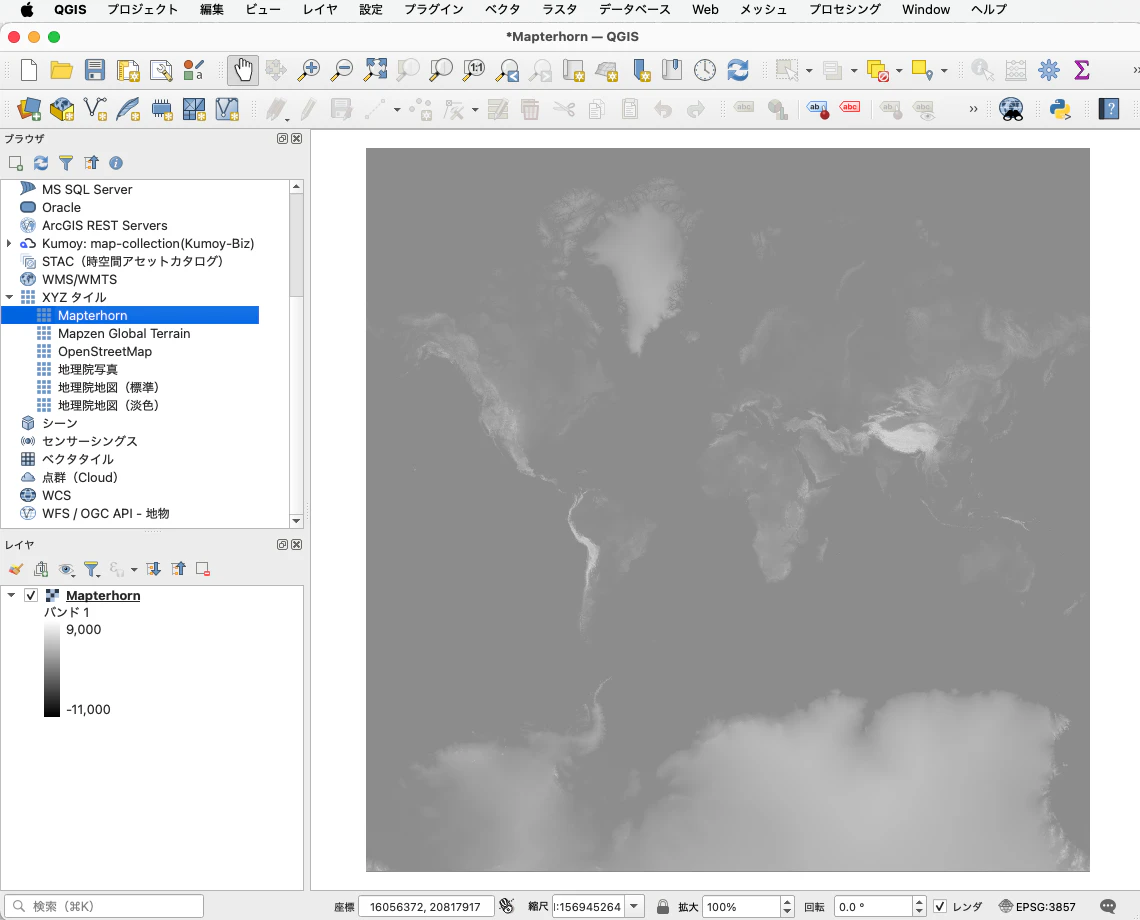Toggle the scale lock icon
1140x920 pixels.
pyautogui.click(x=662, y=906)
